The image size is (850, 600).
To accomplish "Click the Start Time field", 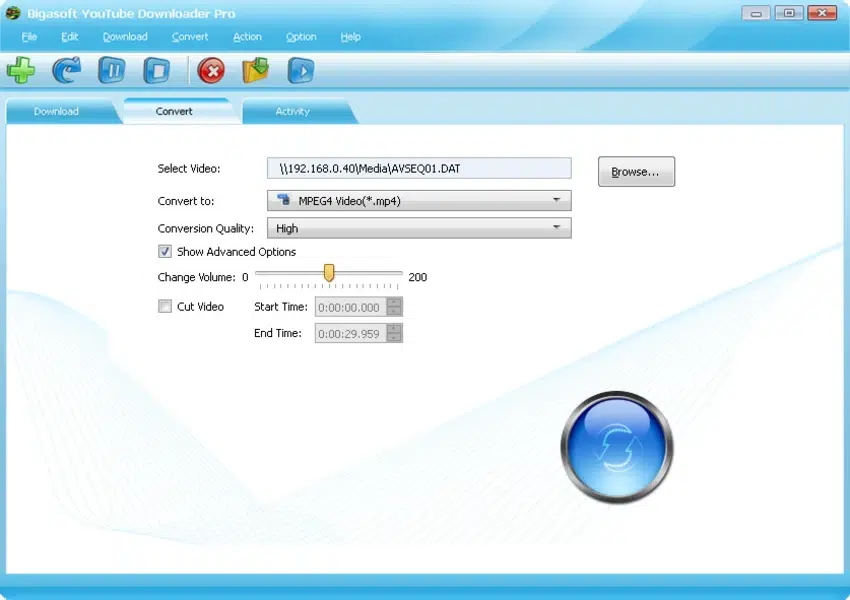I will click(351, 307).
